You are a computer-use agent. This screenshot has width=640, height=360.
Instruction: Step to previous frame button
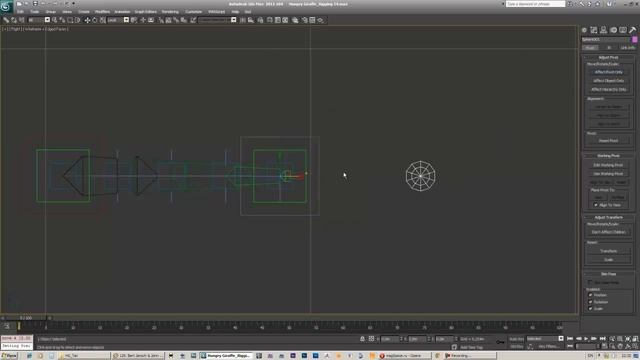click(578, 339)
